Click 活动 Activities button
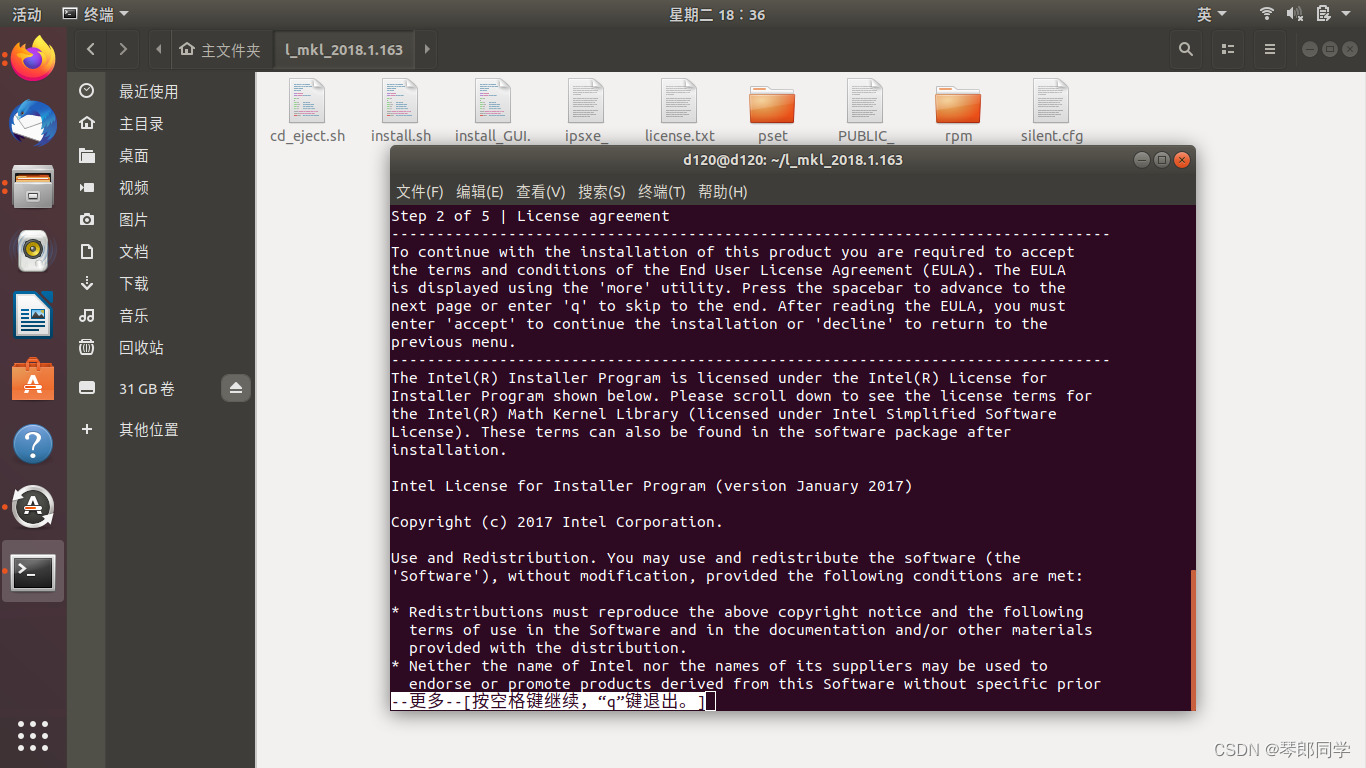 pos(27,14)
